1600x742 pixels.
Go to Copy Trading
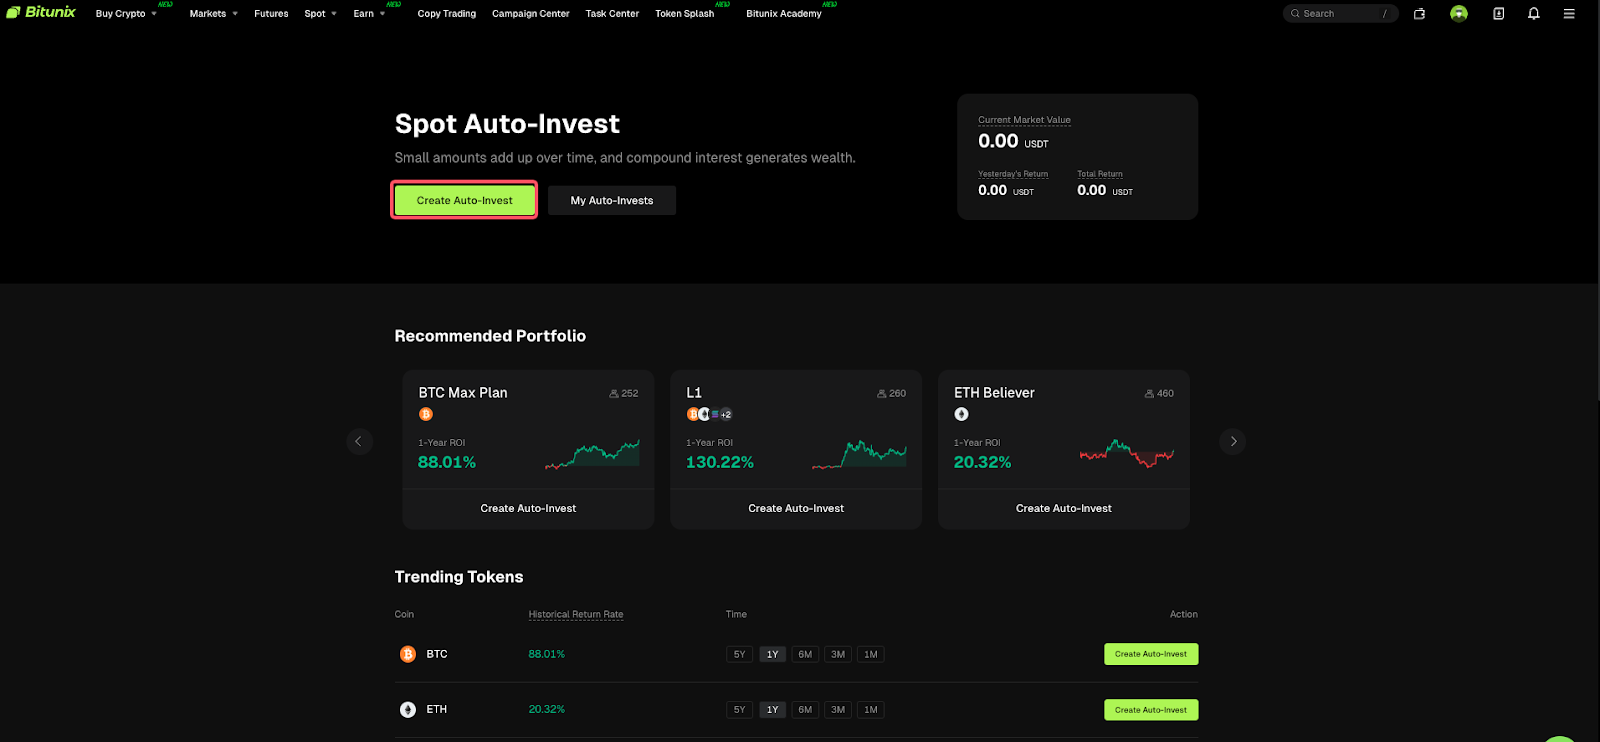point(446,14)
